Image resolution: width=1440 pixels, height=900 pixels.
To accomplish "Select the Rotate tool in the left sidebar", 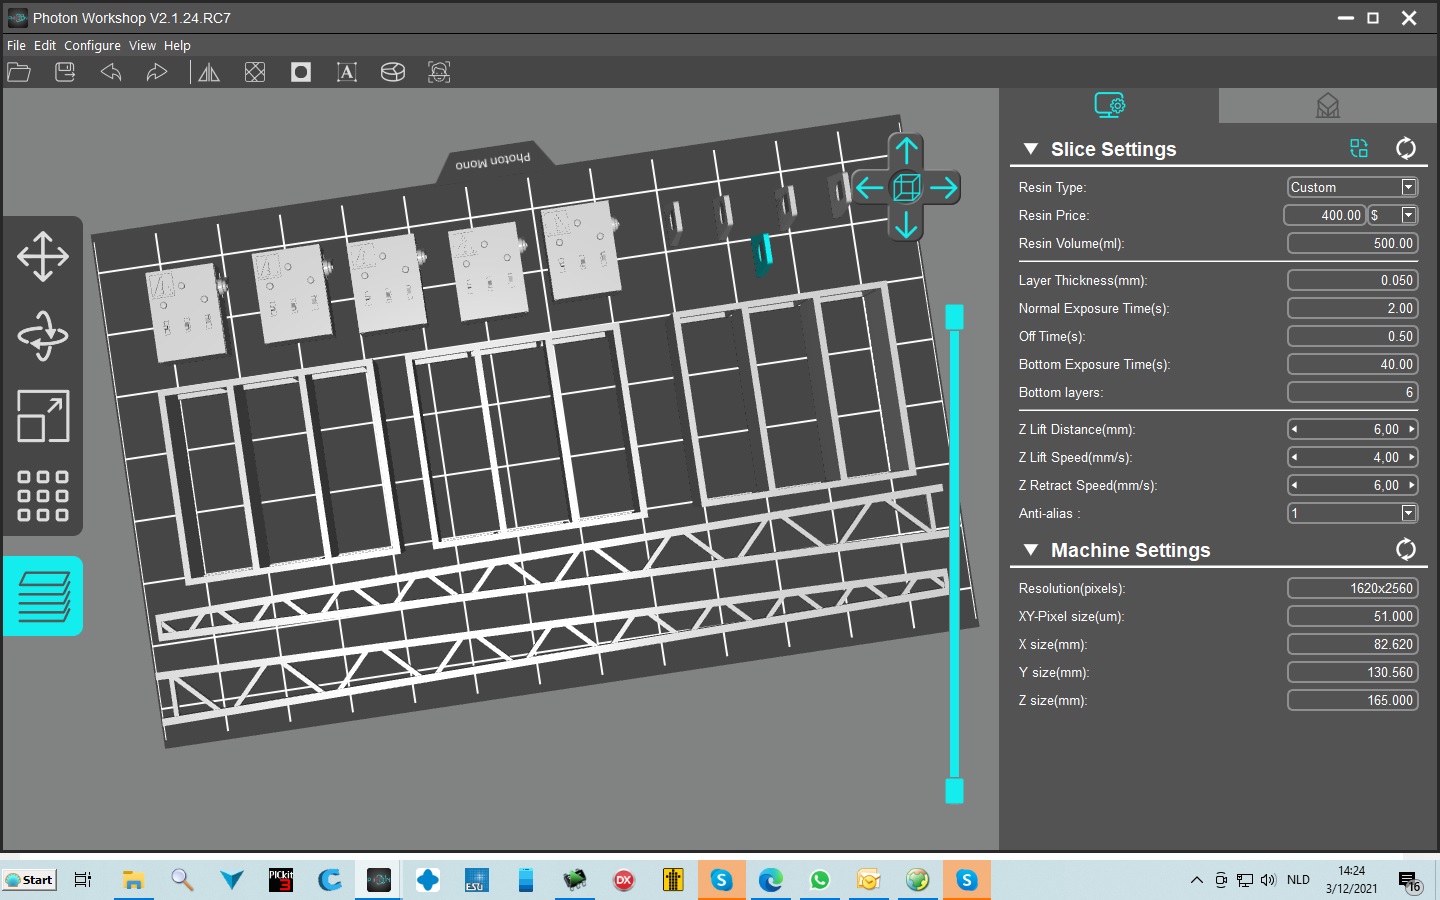I will pyautogui.click(x=43, y=336).
